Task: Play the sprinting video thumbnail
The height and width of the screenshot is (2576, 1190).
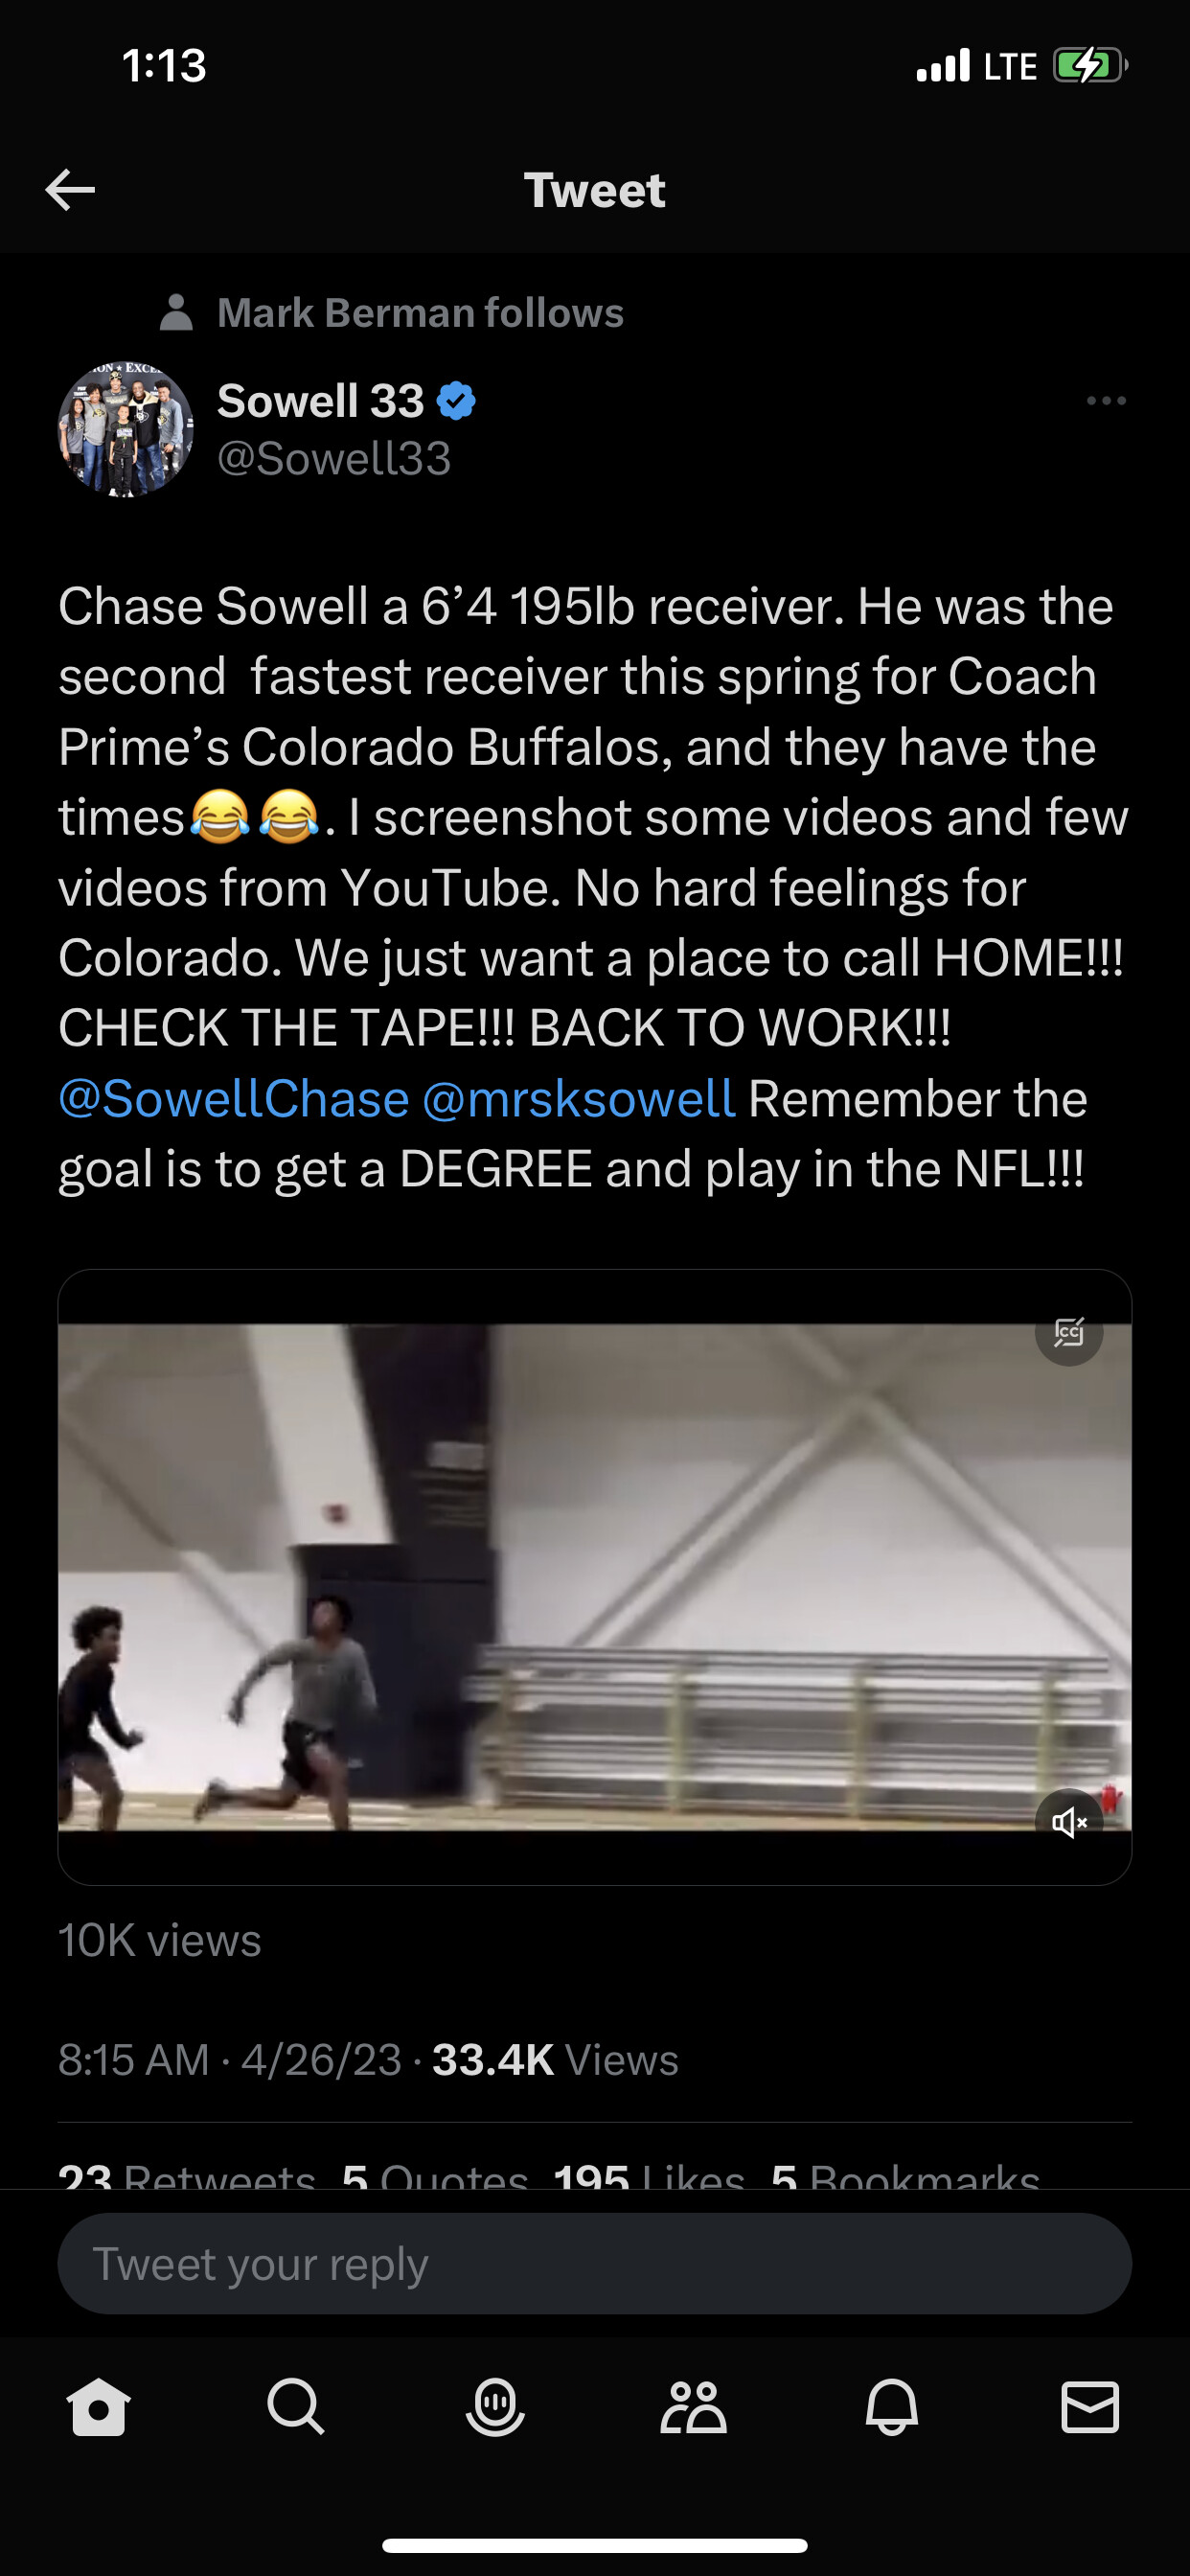Action: 595,1577
